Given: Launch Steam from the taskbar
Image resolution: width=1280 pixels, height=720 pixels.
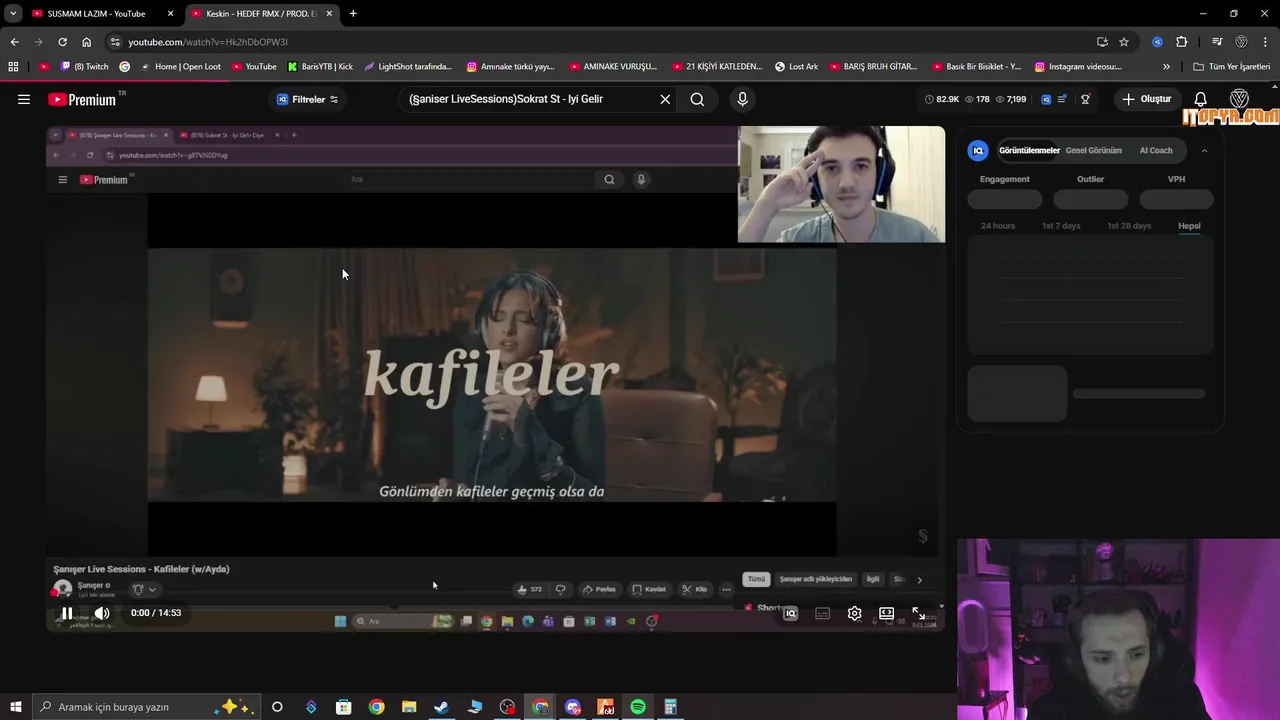Looking at the screenshot, I should 441,707.
